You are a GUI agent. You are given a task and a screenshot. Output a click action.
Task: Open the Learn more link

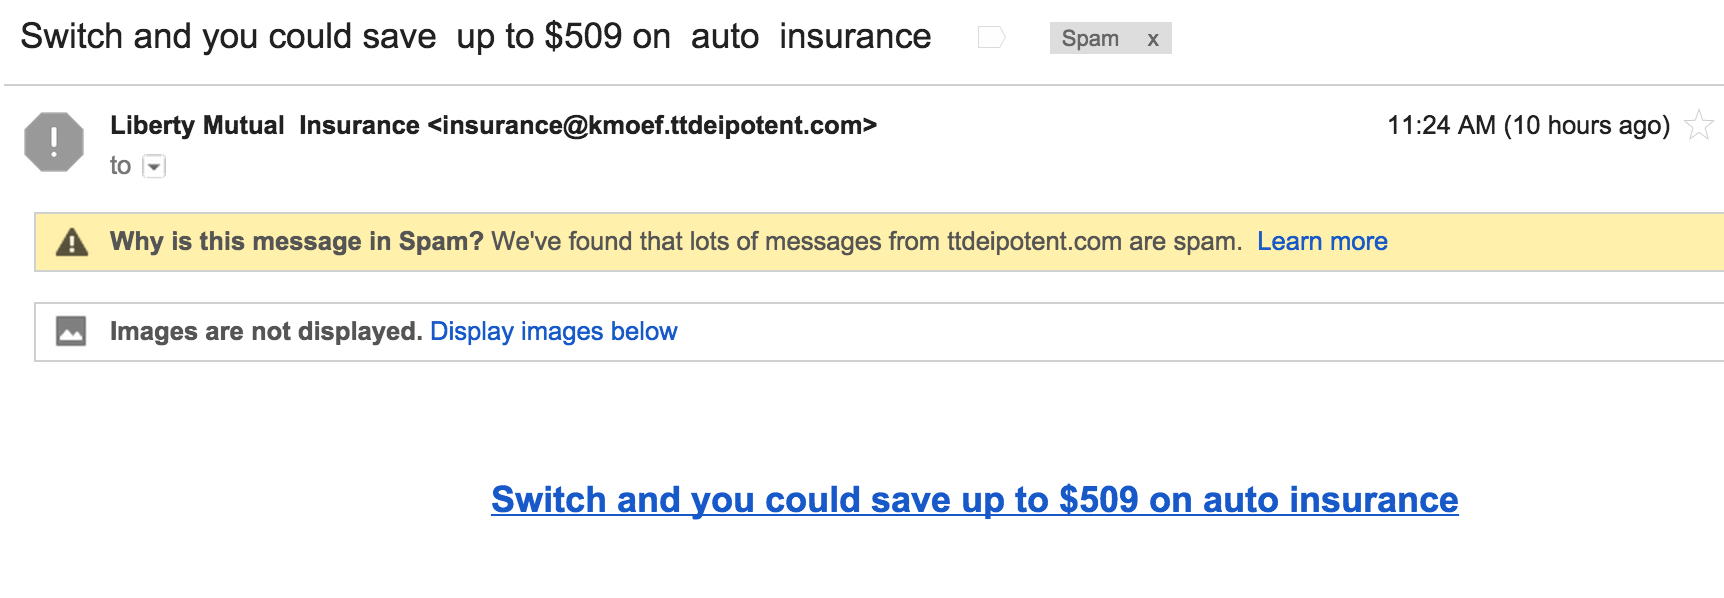click(1322, 241)
